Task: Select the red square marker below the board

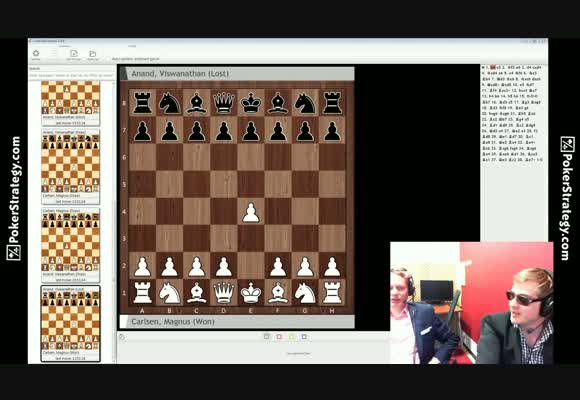Action: point(279,336)
